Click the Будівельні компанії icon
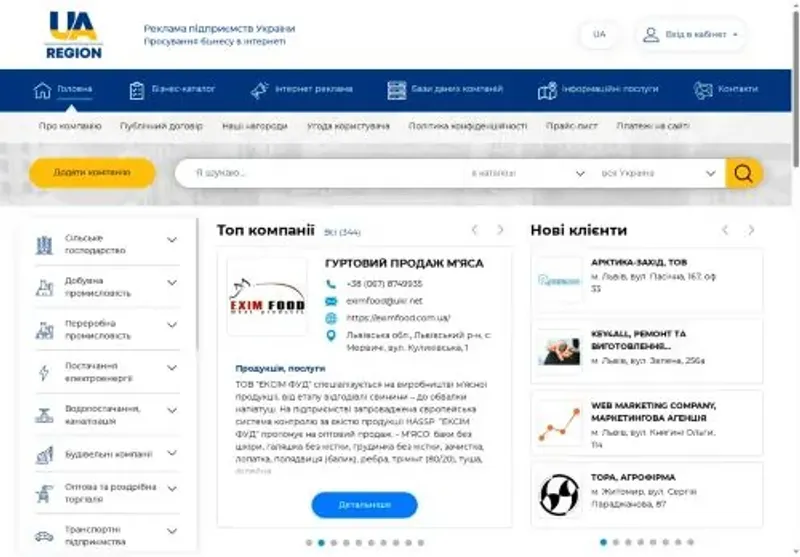The height and width of the screenshot is (557, 800). (44, 454)
